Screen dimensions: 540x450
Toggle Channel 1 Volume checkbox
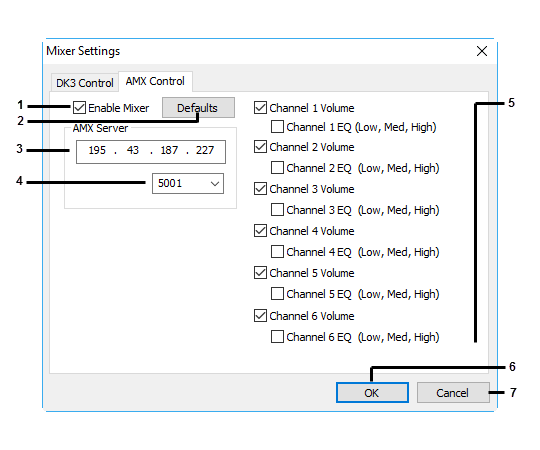(x=260, y=108)
